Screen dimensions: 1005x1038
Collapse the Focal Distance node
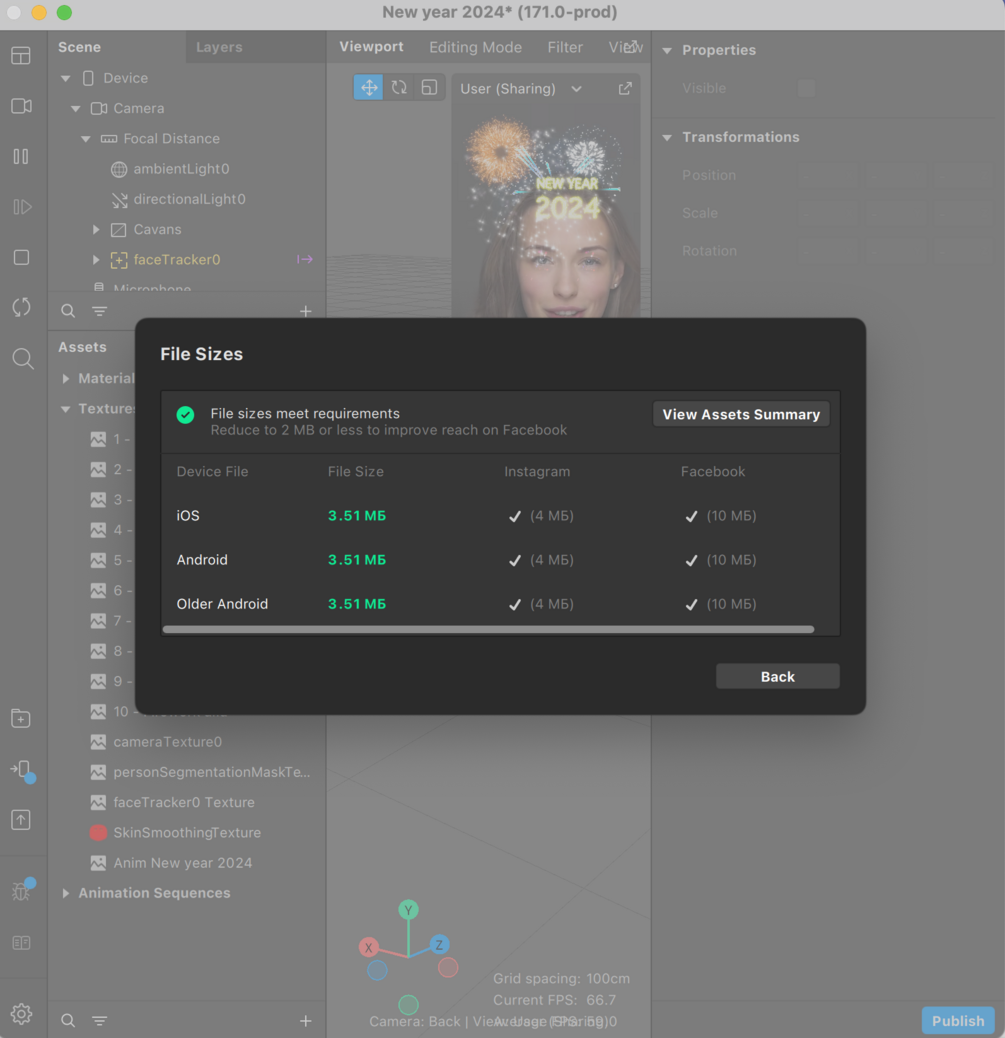pos(85,139)
